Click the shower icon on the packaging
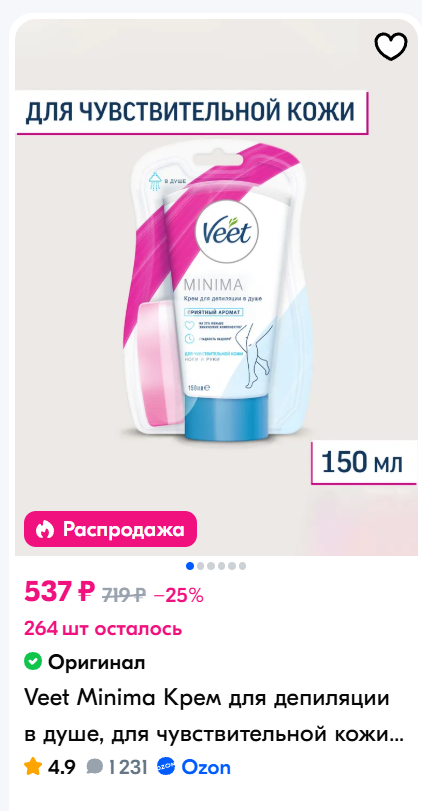Viewport: 422px width, 811px height. (155, 182)
